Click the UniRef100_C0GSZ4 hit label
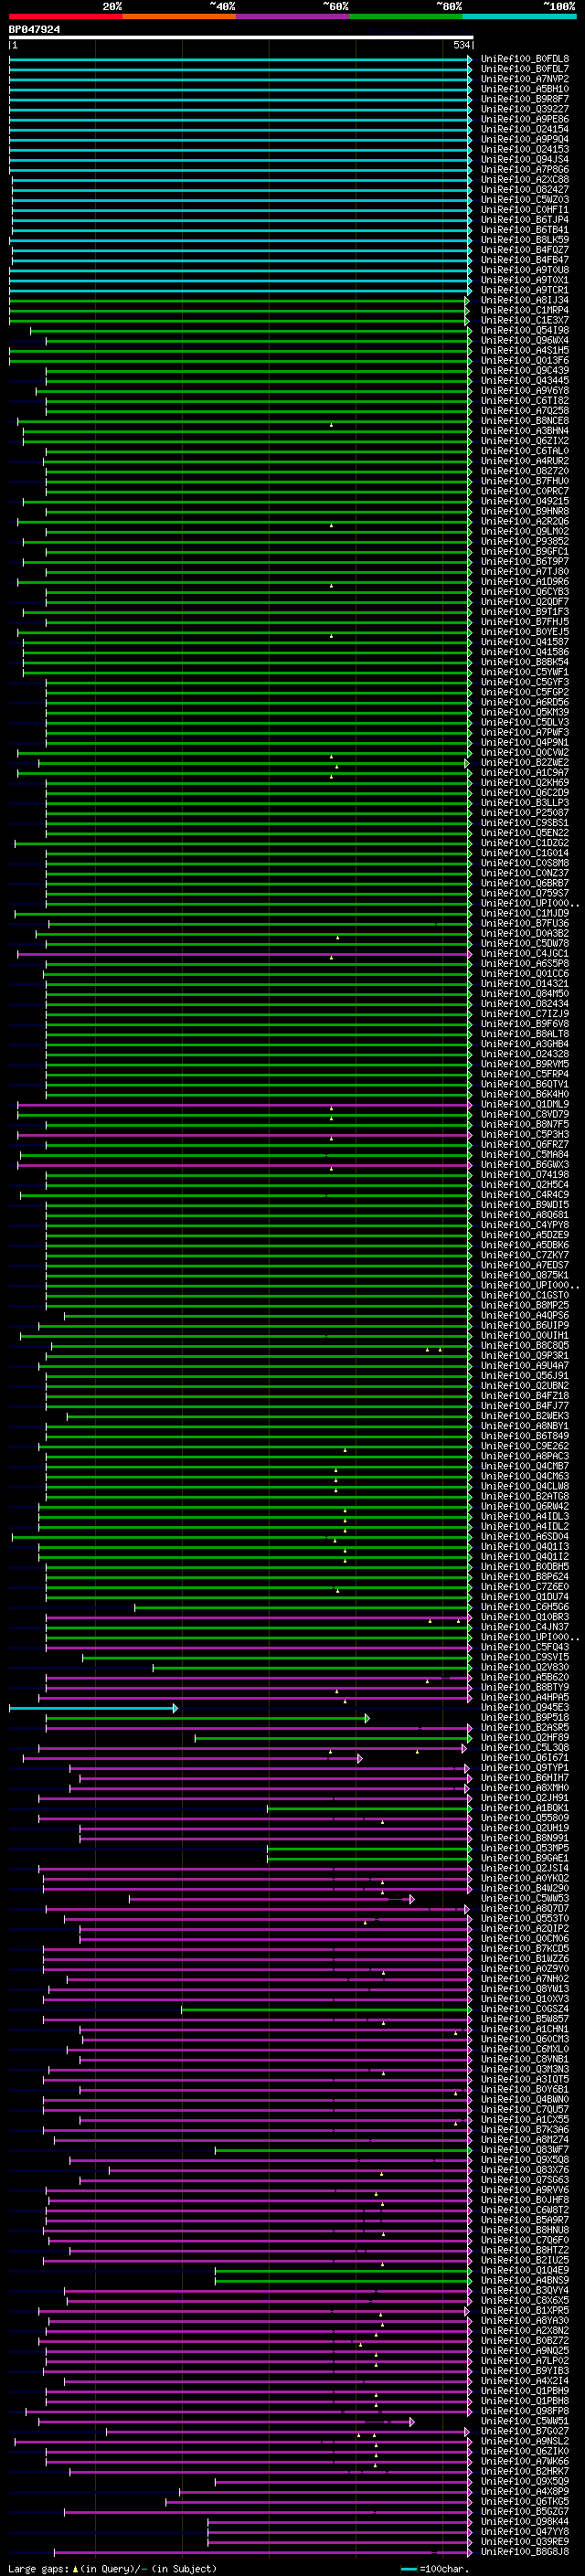 (x=524, y=2009)
